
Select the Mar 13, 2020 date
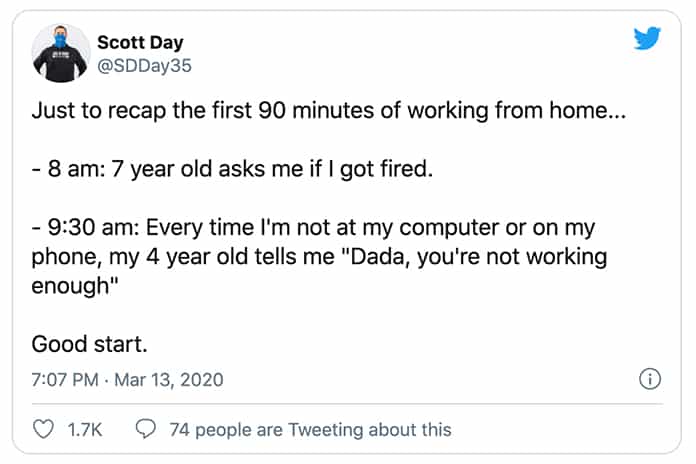click(x=169, y=380)
